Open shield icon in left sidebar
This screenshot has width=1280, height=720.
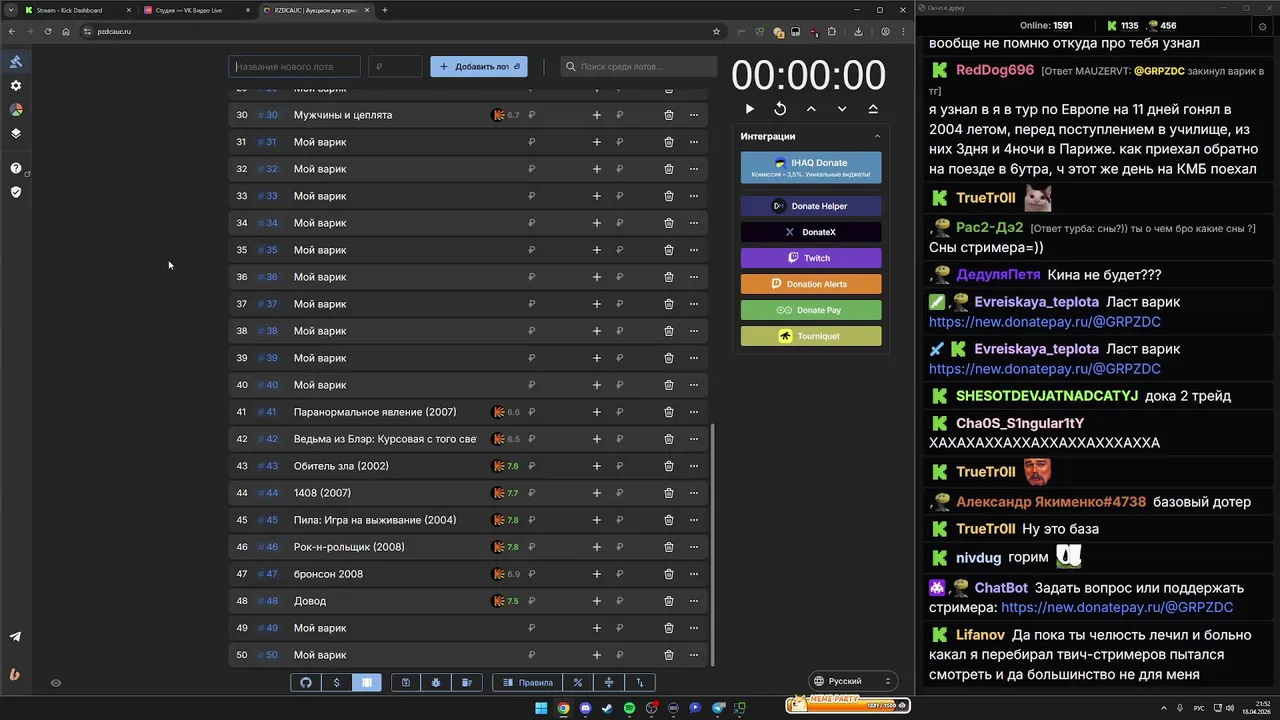point(16,191)
